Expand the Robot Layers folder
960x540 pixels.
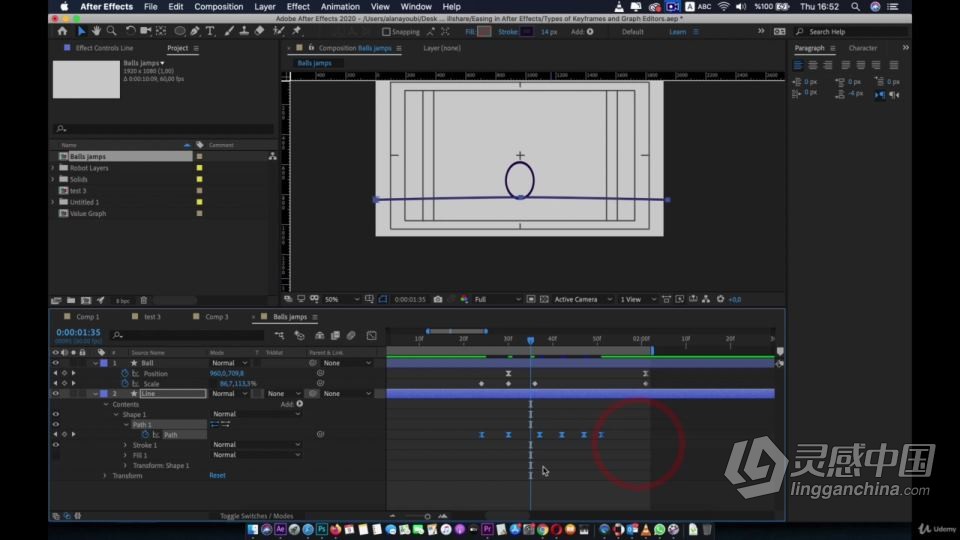coord(53,168)
